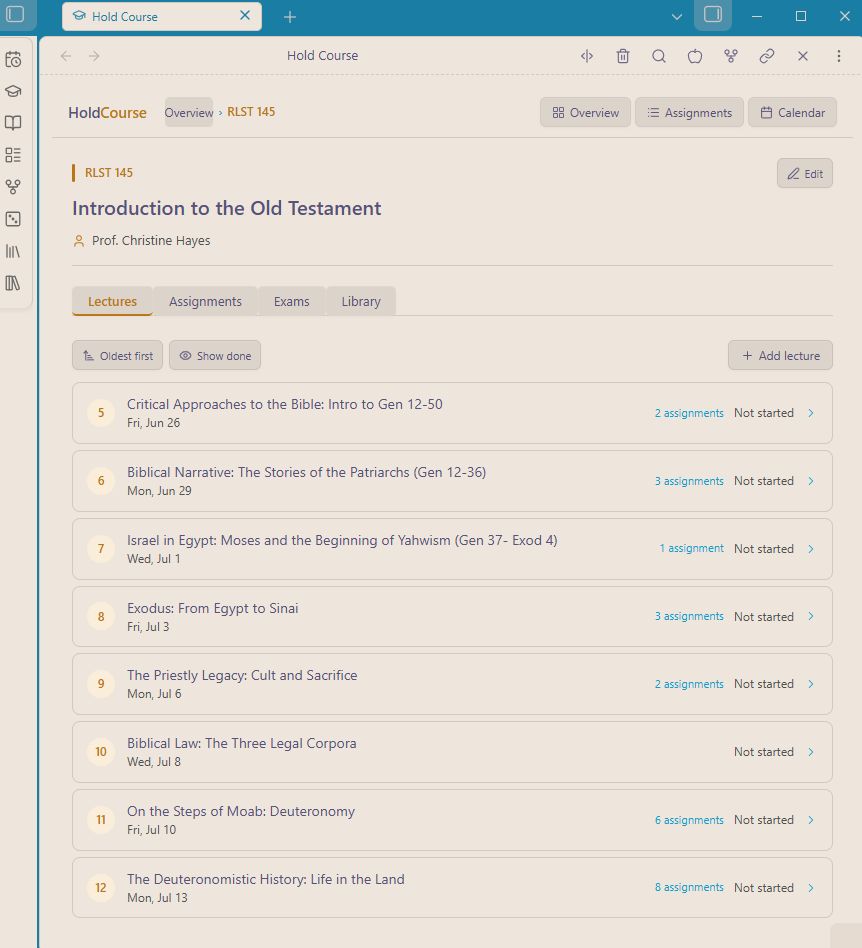Click the apple-shaped icon in toolbar

695,56
